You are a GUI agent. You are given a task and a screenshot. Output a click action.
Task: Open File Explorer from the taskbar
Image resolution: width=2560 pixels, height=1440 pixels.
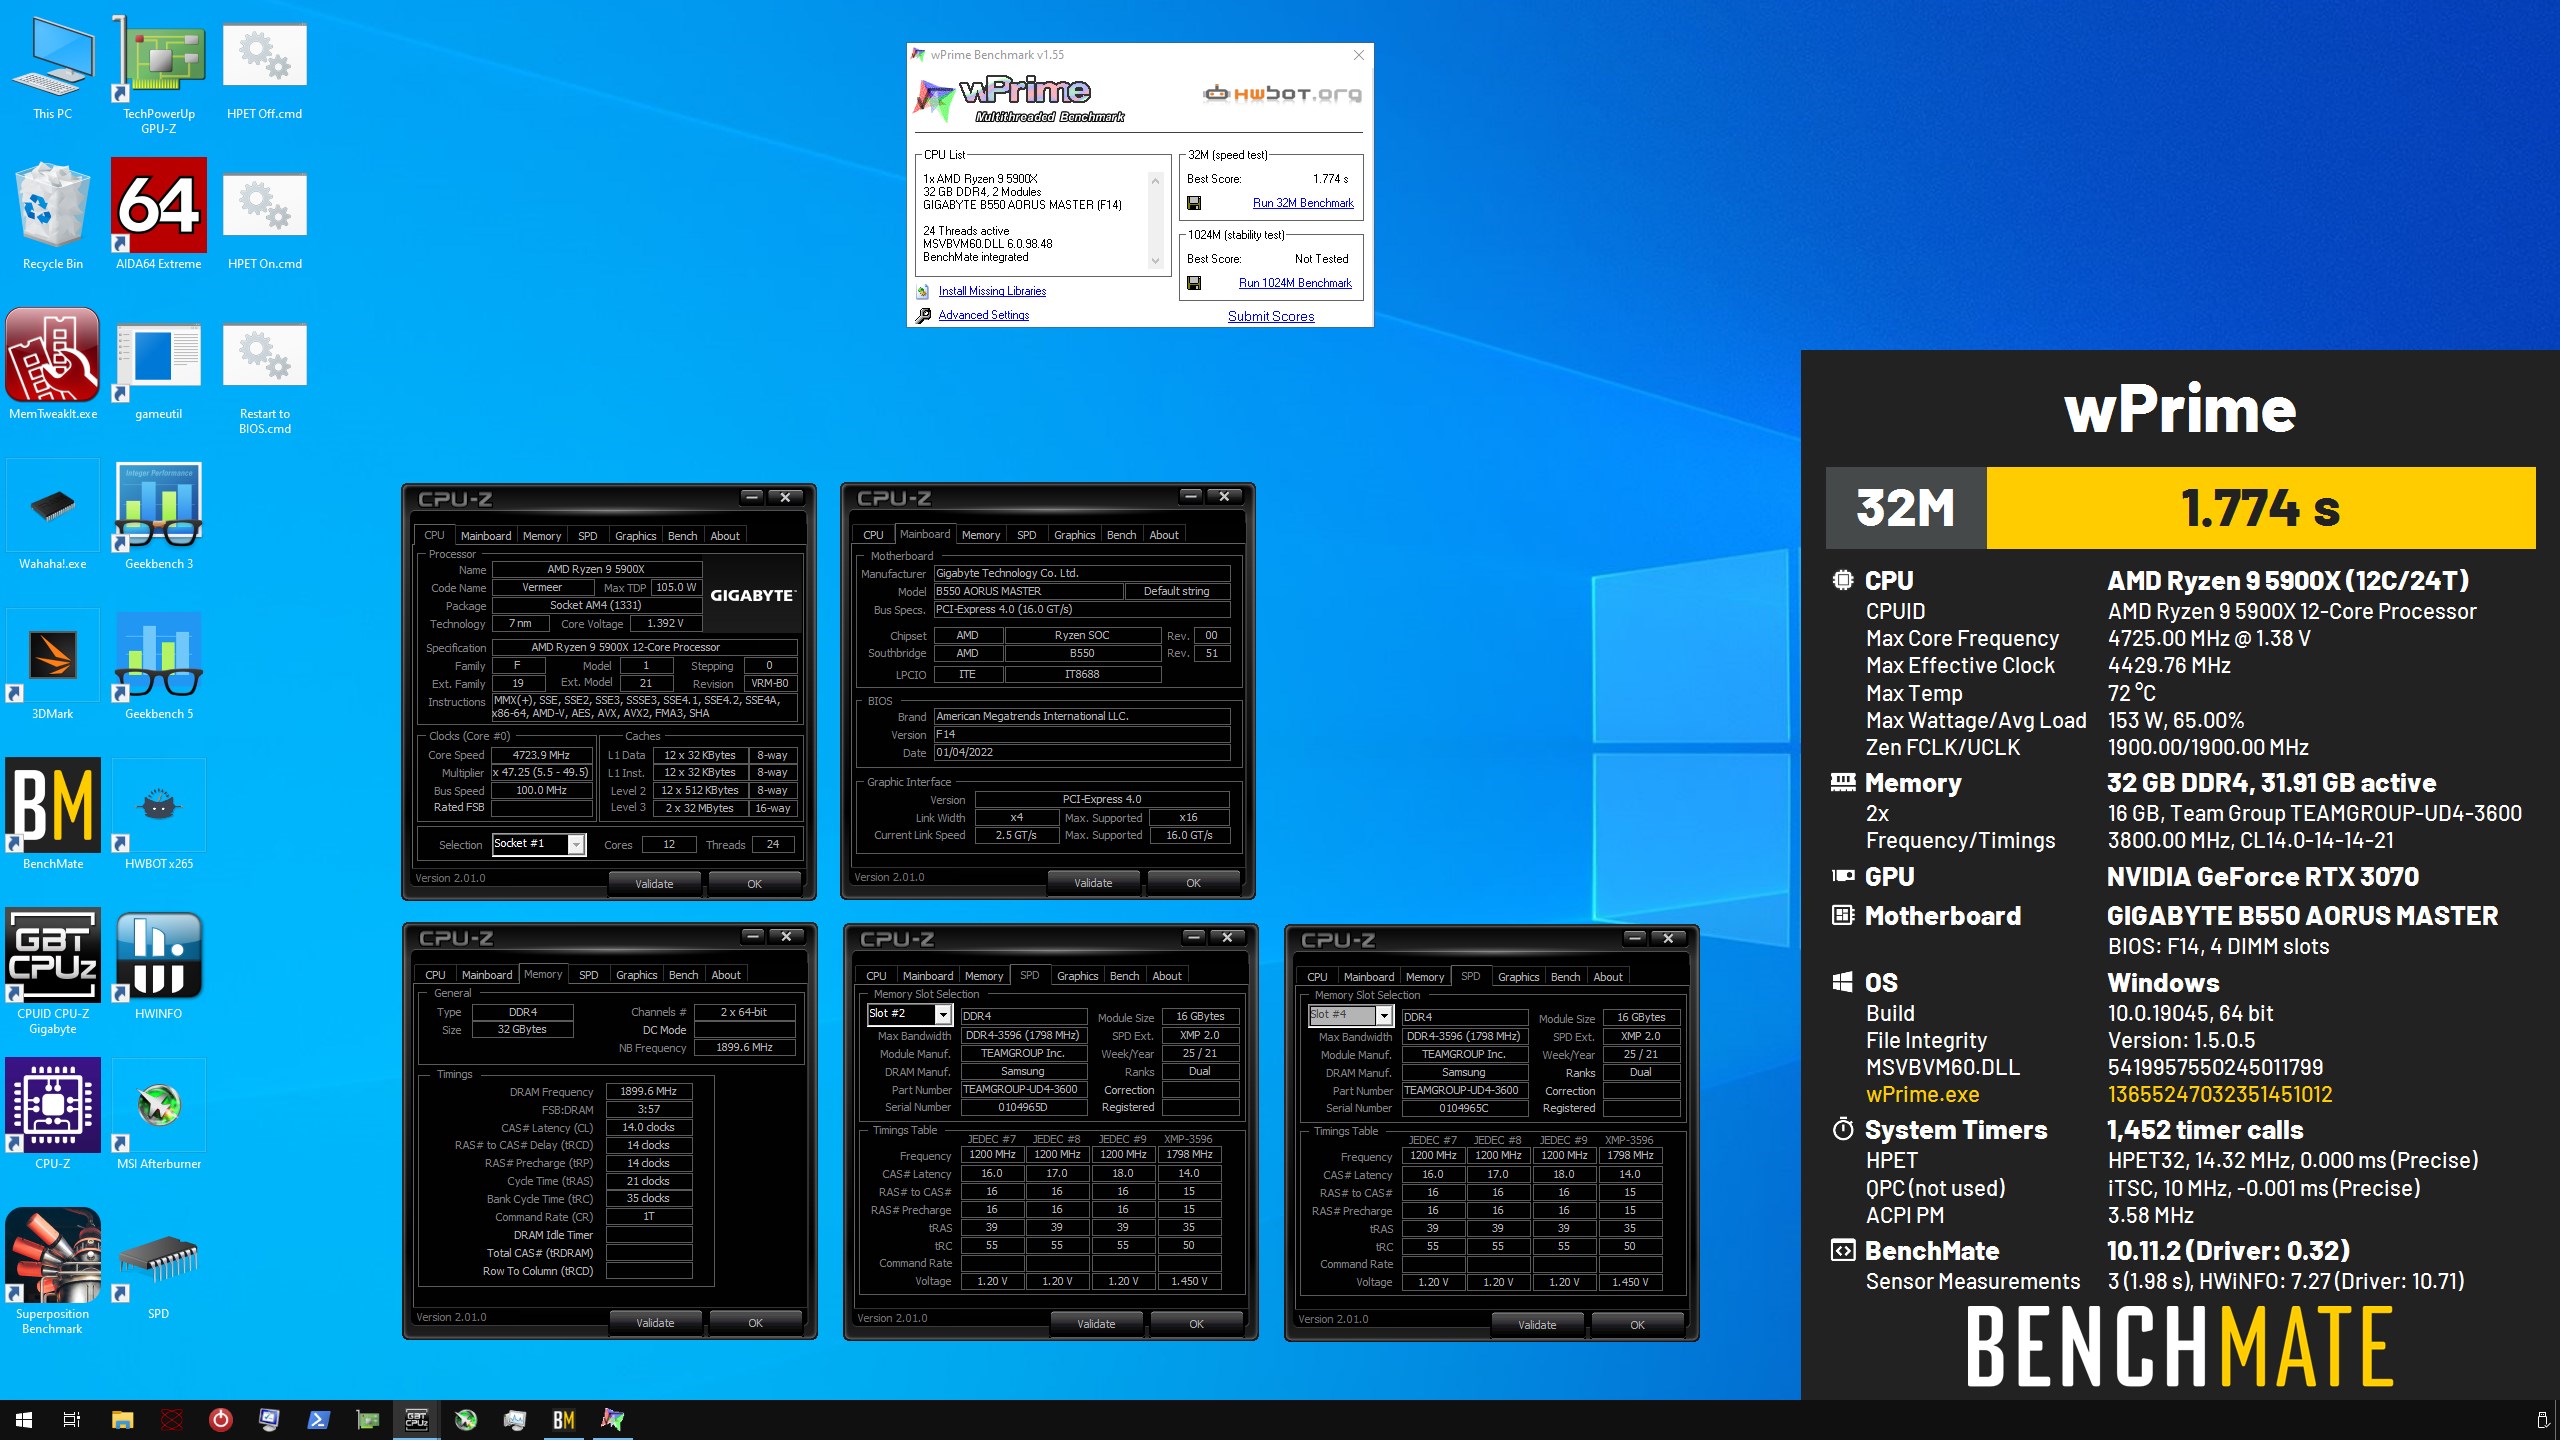(122, 1420)
